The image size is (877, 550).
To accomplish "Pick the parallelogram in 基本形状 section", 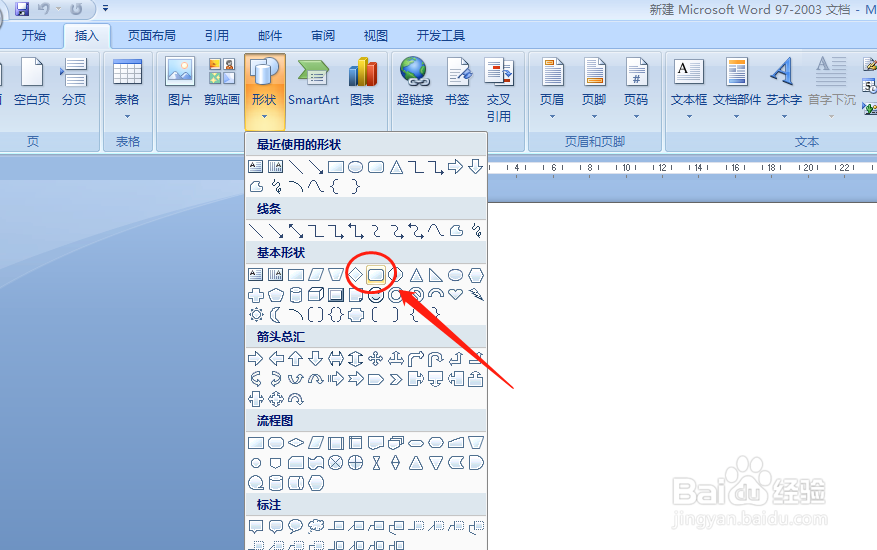I will pos(316,275).
